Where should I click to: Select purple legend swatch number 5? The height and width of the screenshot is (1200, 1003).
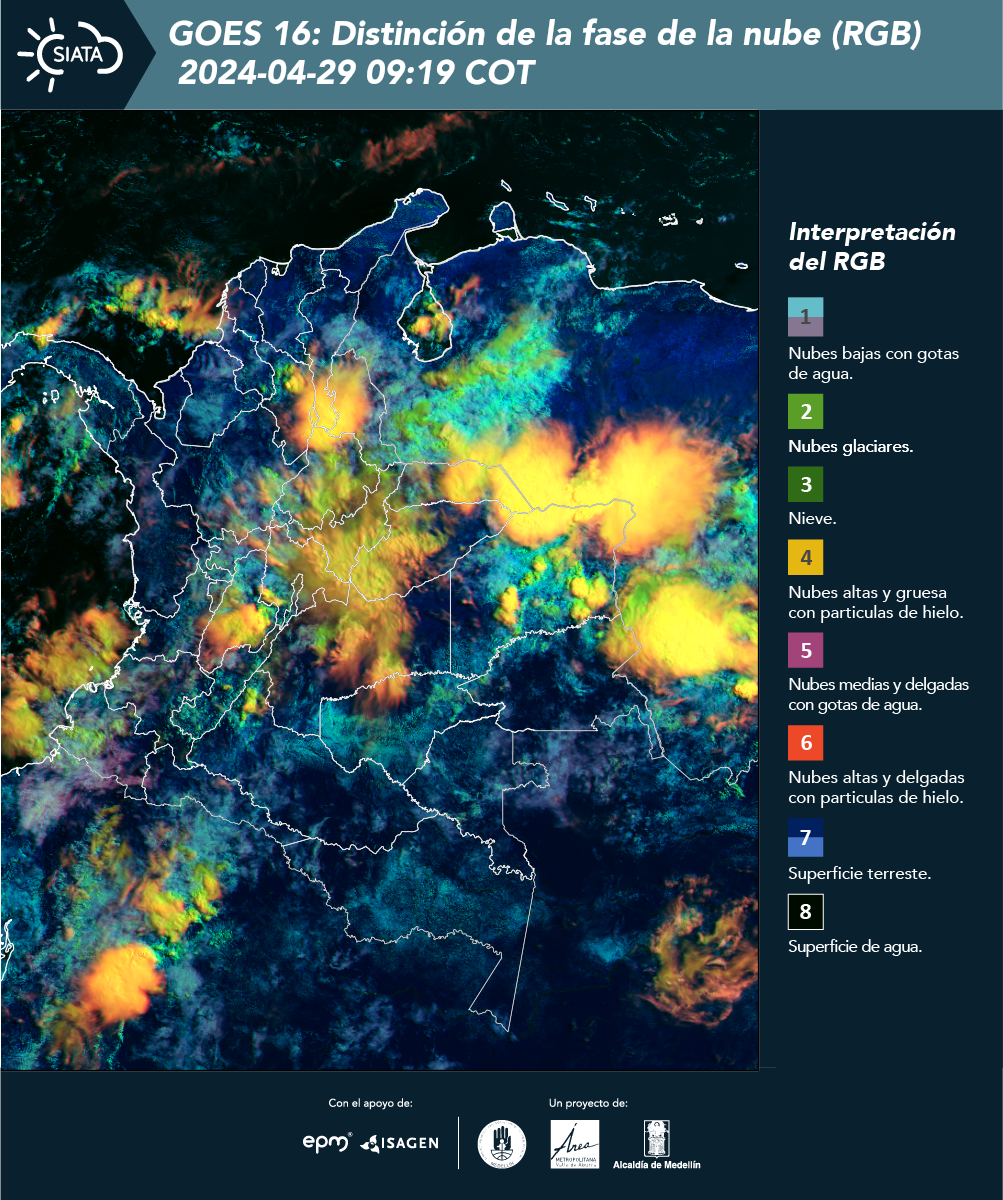806,651
